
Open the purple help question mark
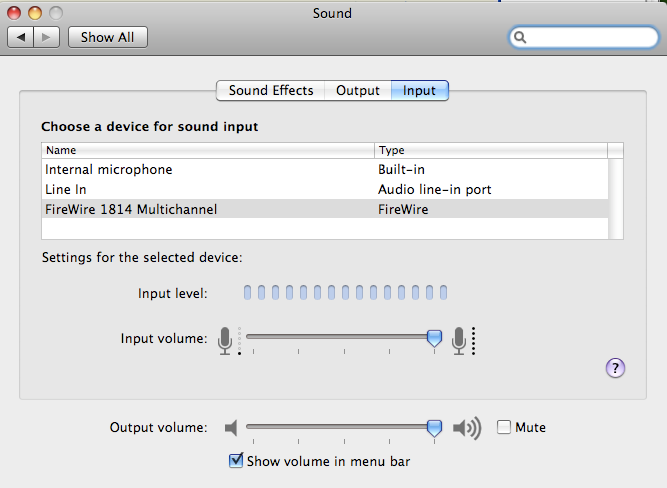(615, 368)
